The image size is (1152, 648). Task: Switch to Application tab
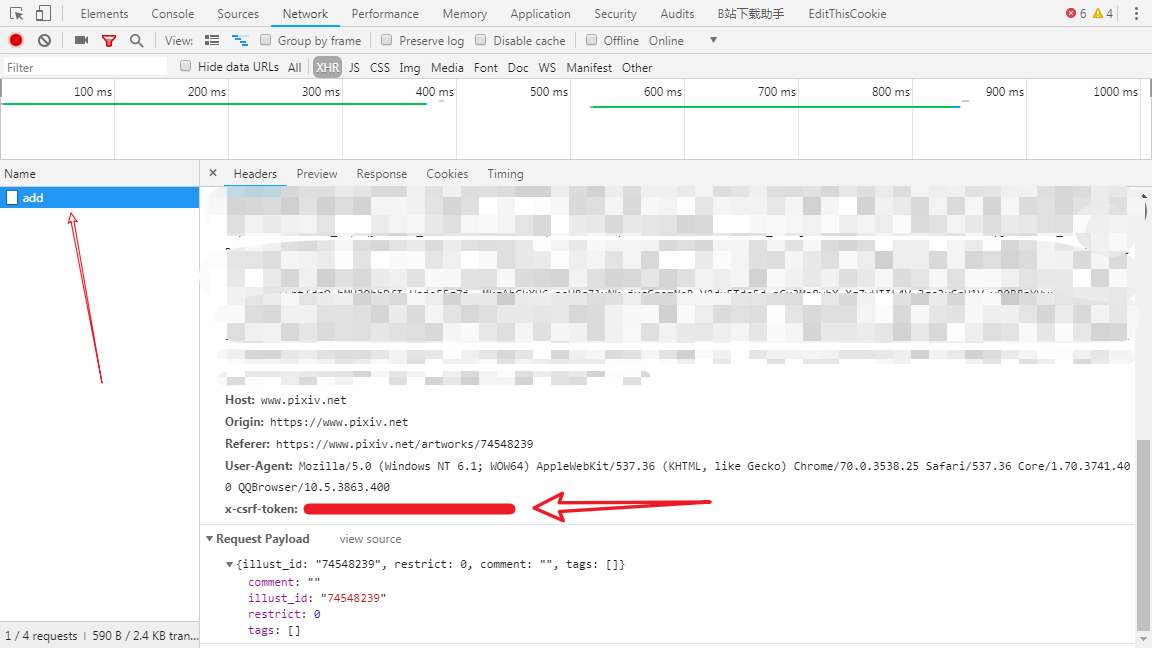tap(541, 13)
